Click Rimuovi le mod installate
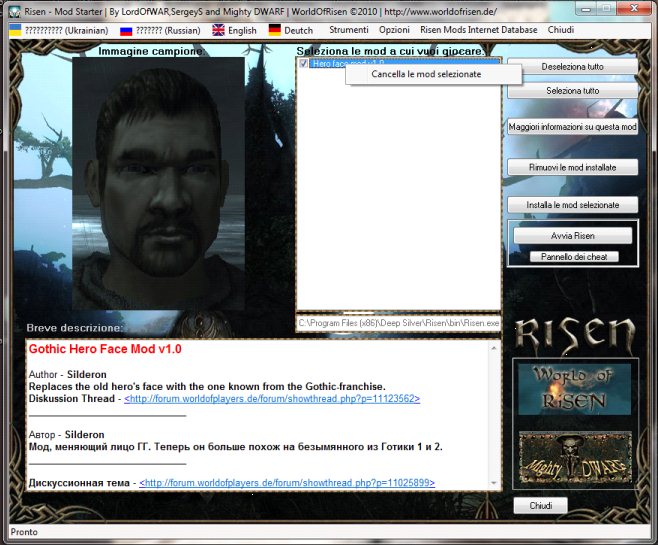The height and width of the screenshot is (545, 658). coord(572,167)
